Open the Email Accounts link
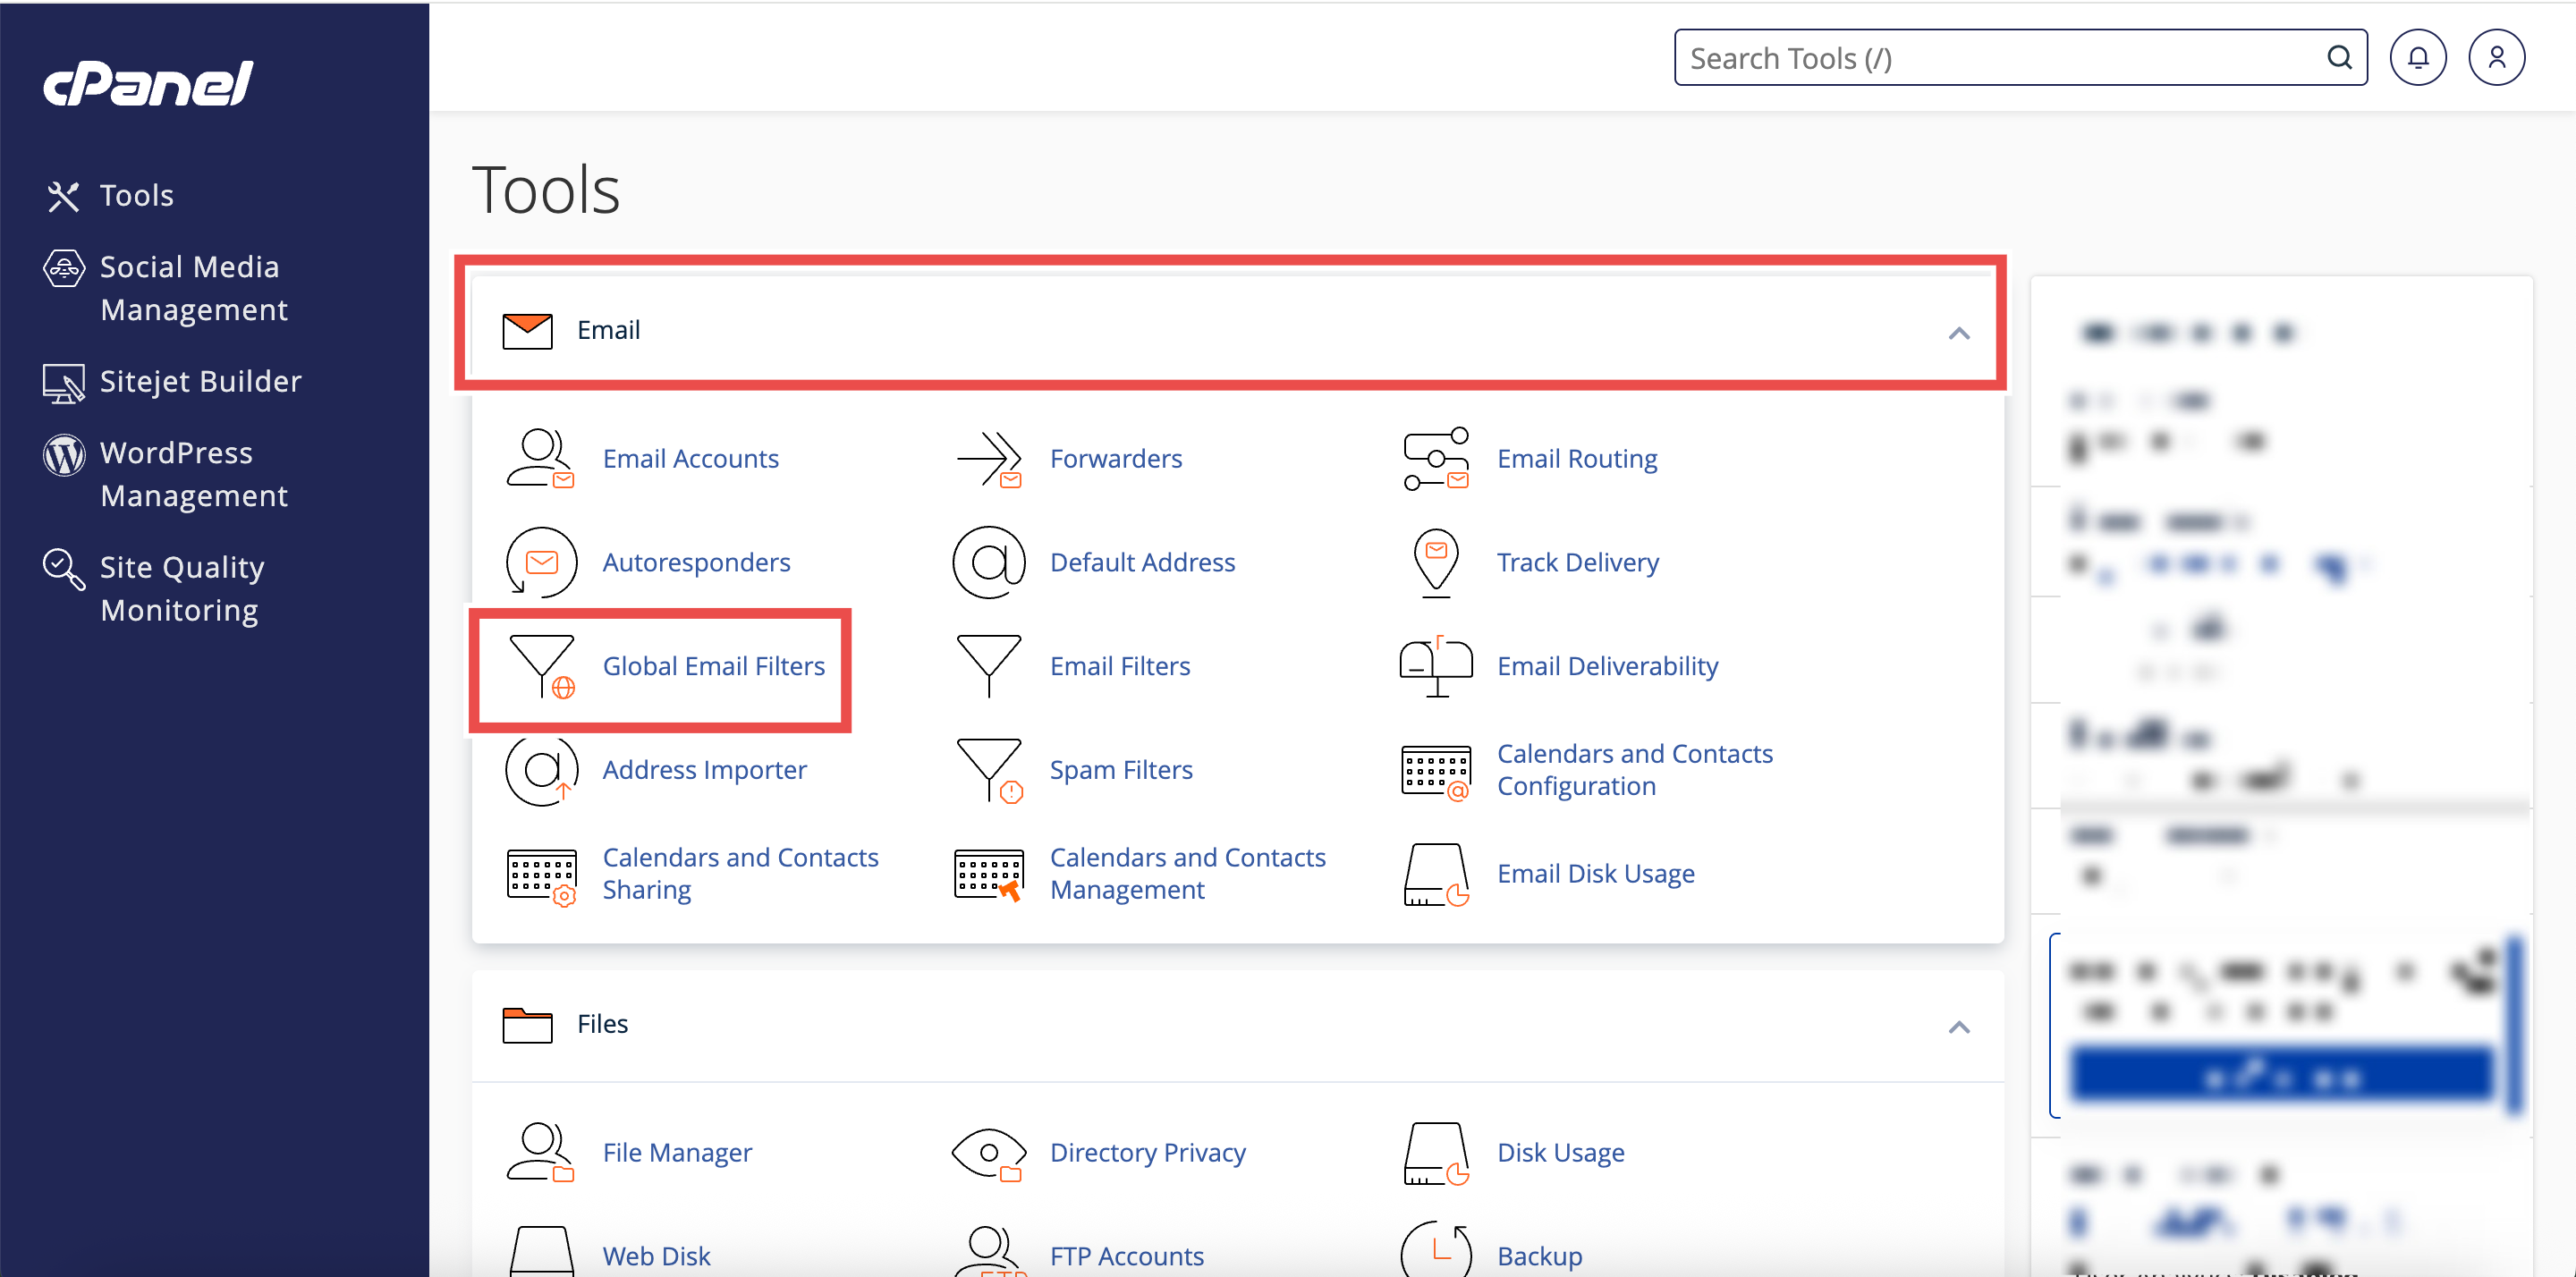This screenshot has width=2576, height=1277. coord(690,458)
